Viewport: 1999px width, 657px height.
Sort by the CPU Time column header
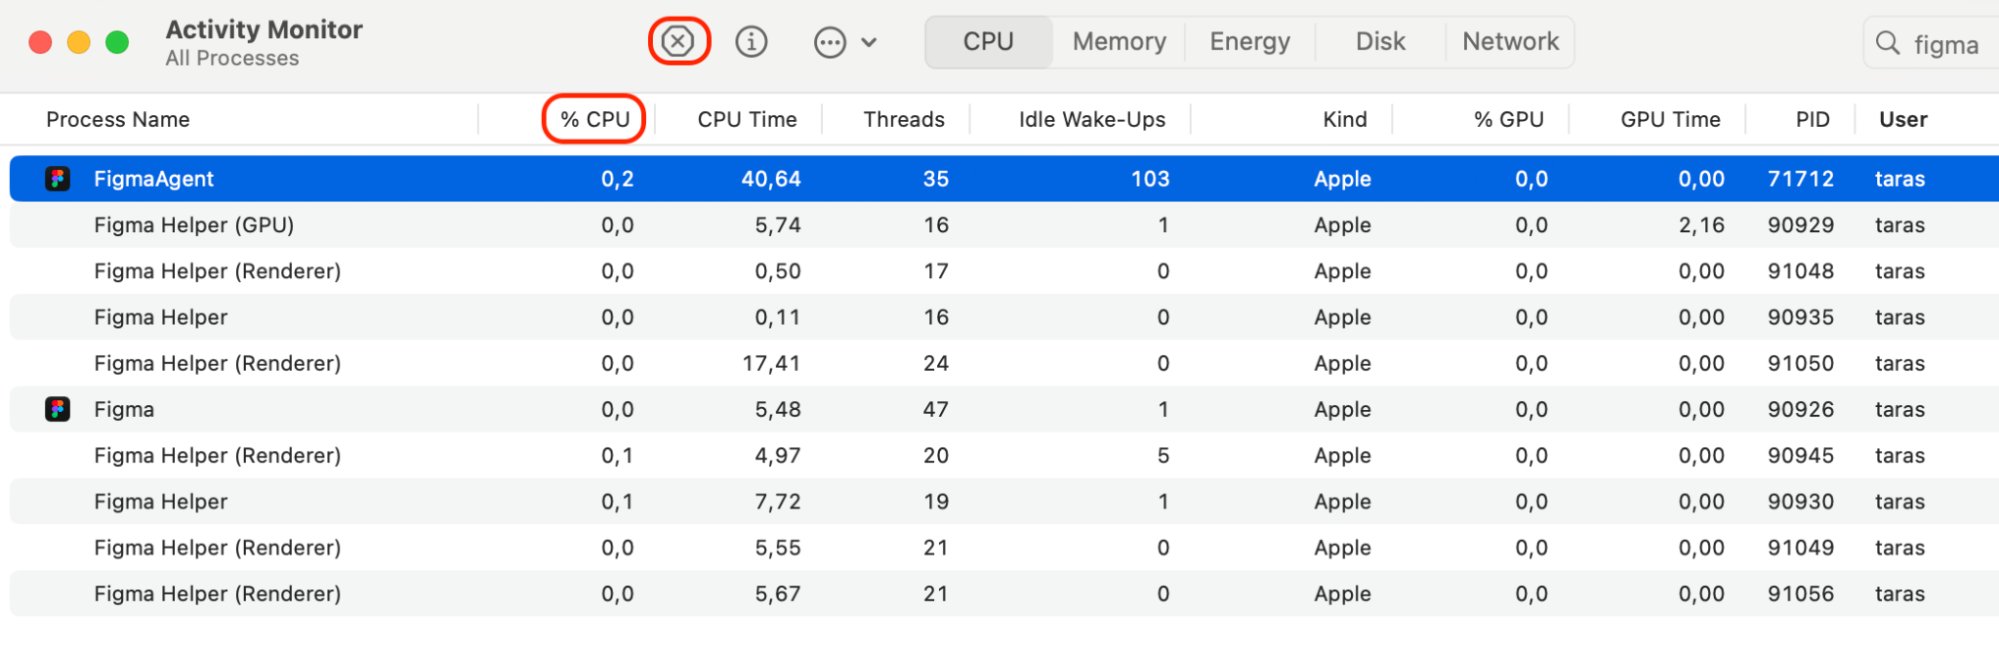tap(747, 120)
